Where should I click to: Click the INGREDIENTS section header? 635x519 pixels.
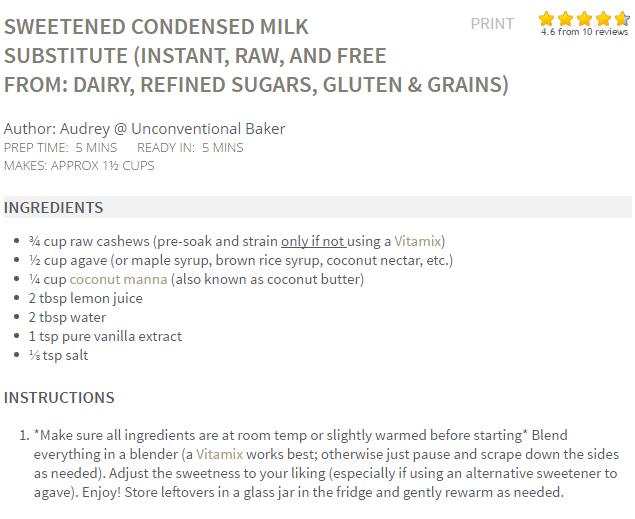pos(53,208)
